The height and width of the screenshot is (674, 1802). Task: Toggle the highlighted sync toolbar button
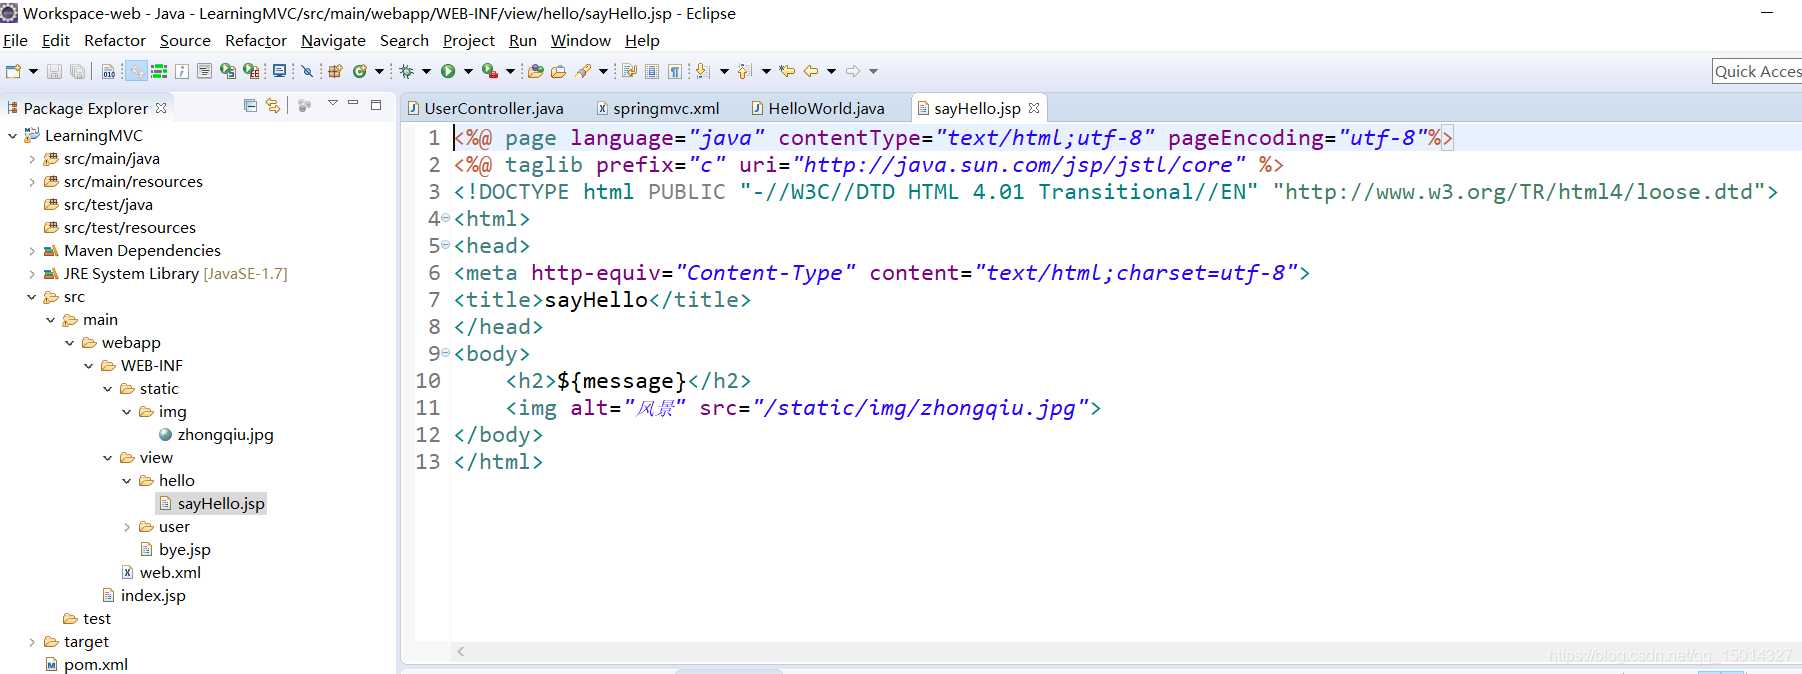136,71
